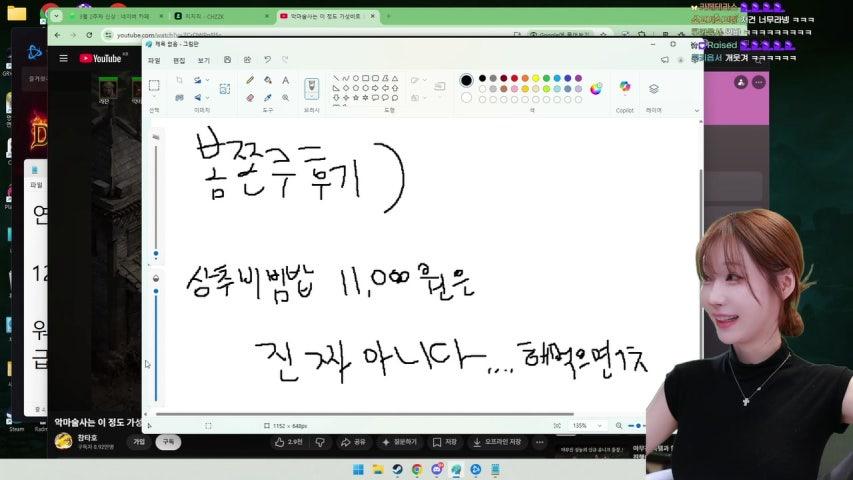Collapse the Paint ribbon chevron

[x=697, y=110]
